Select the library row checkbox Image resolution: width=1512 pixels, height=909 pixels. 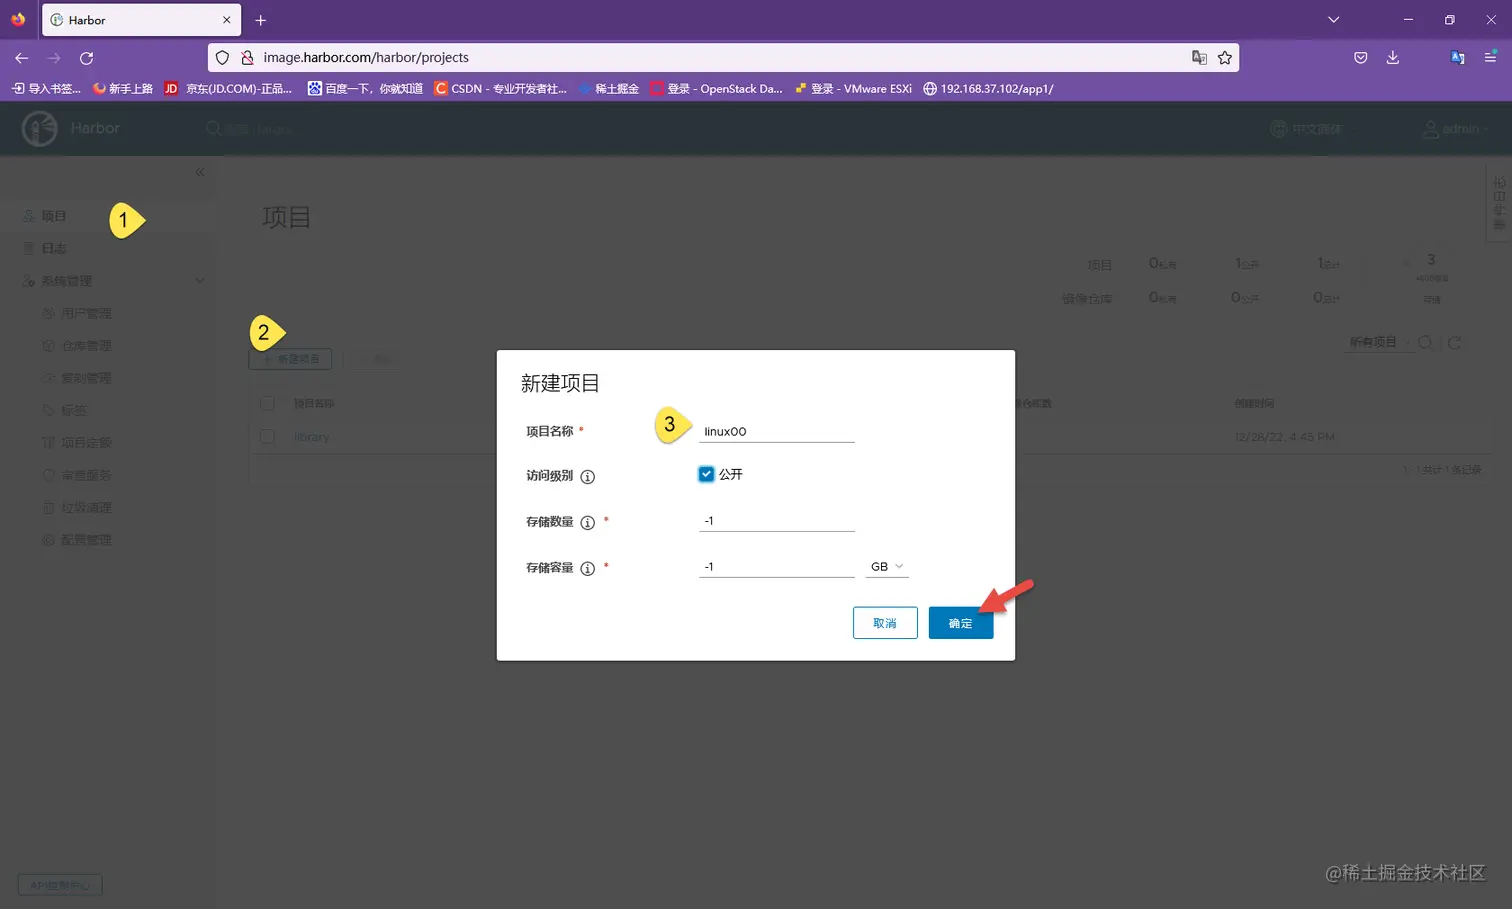[267, 437]
